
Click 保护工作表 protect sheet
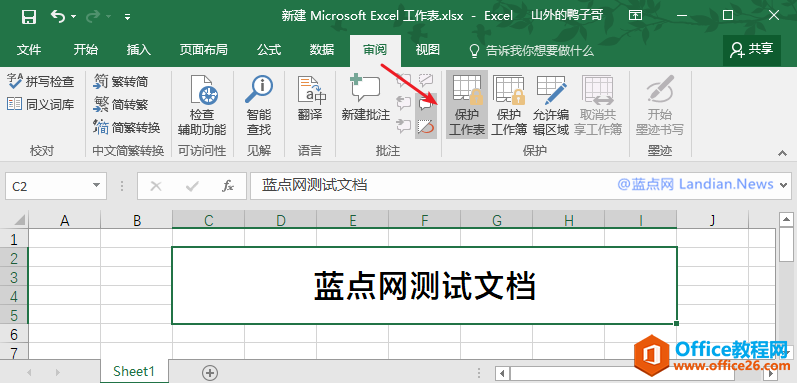click(x=467, y=105)
